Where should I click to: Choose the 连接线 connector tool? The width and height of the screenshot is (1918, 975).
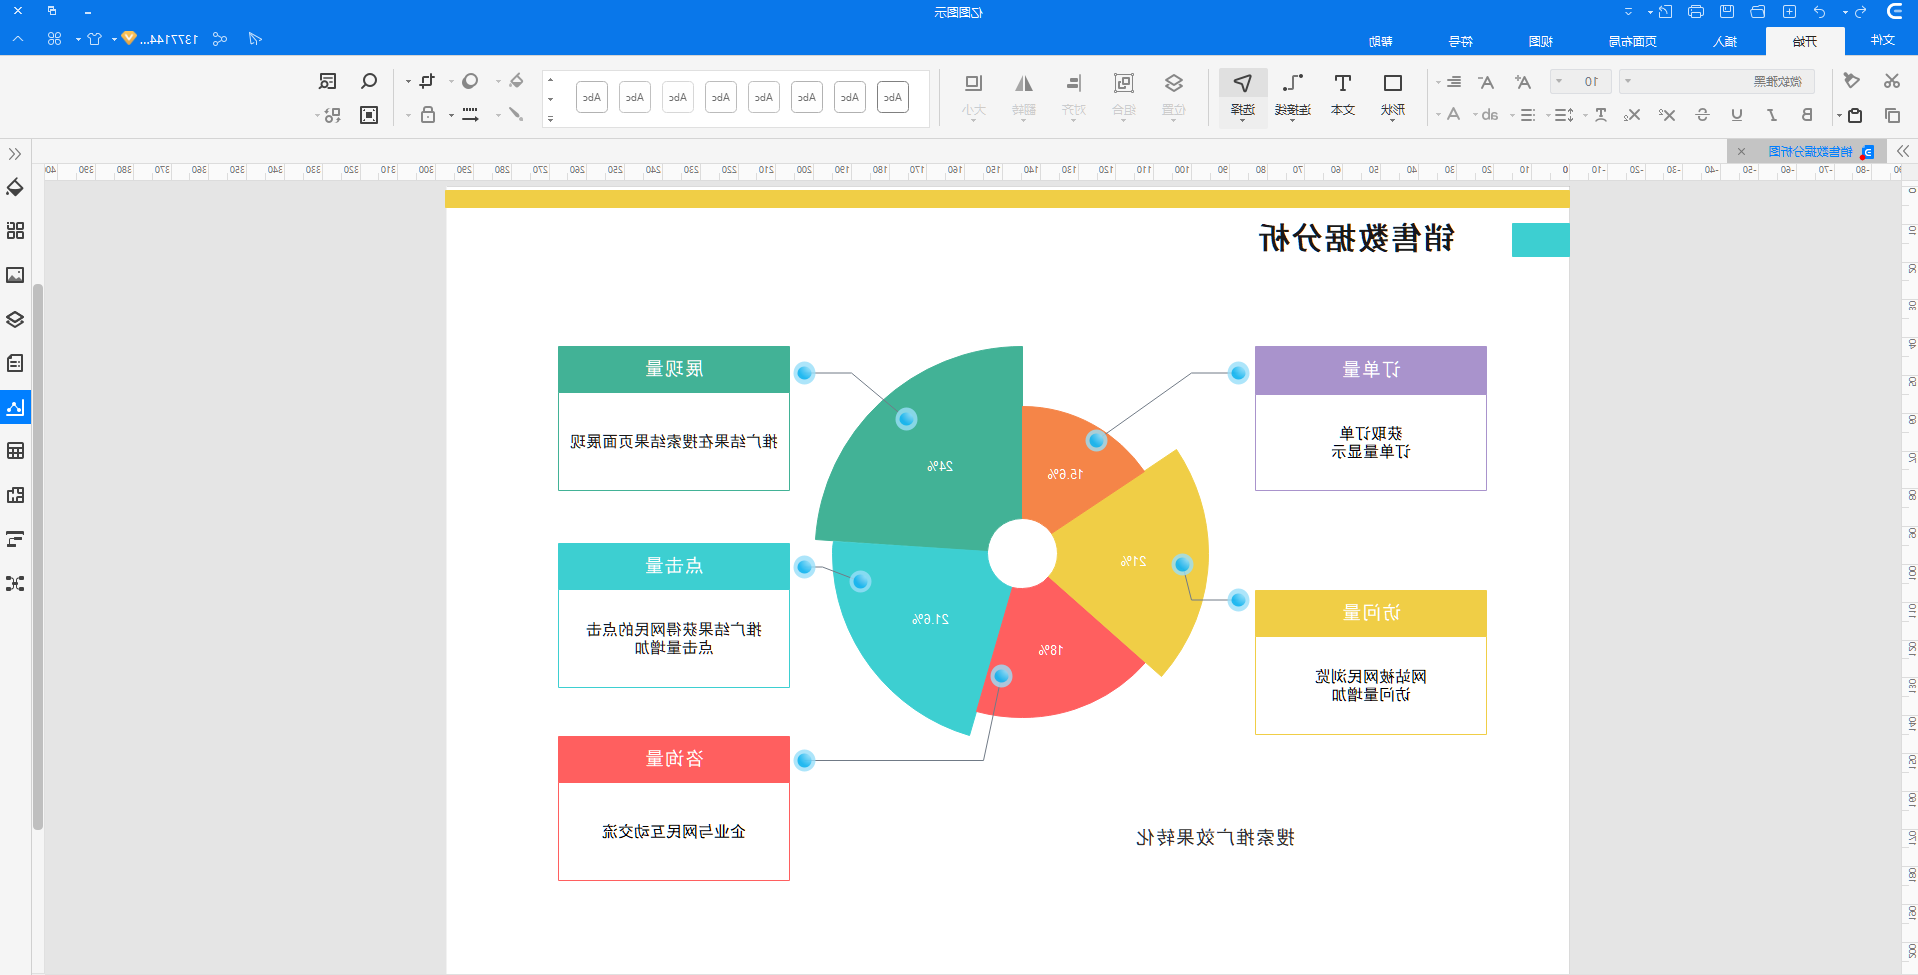coord(1292,96)
